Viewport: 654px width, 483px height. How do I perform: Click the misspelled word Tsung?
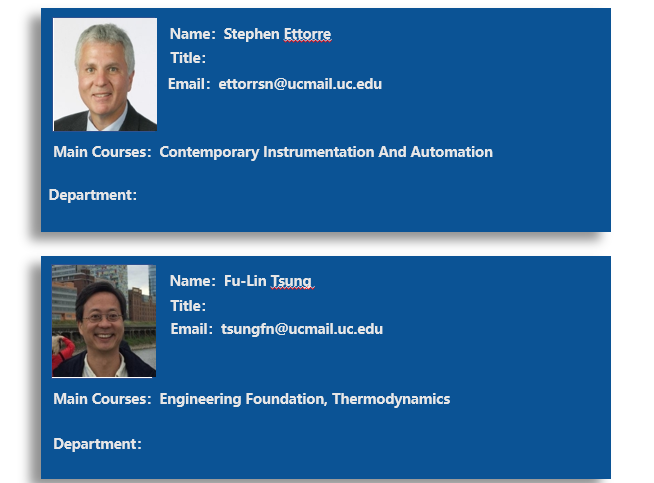tap(291, 282)
